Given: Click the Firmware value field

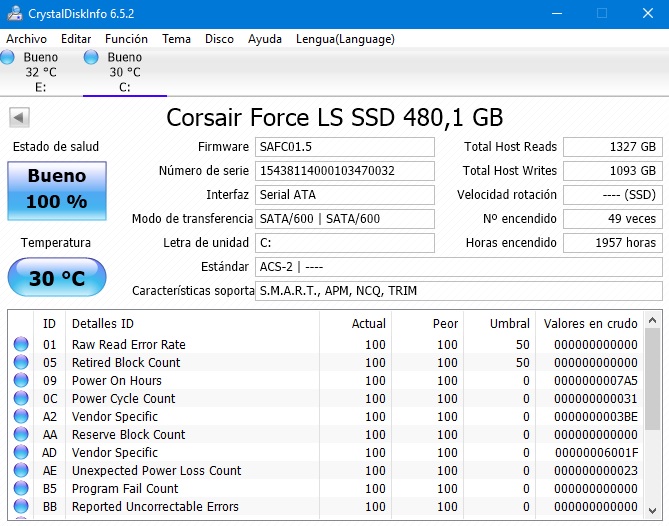Looking at the screenshot, I should point(345,147).
